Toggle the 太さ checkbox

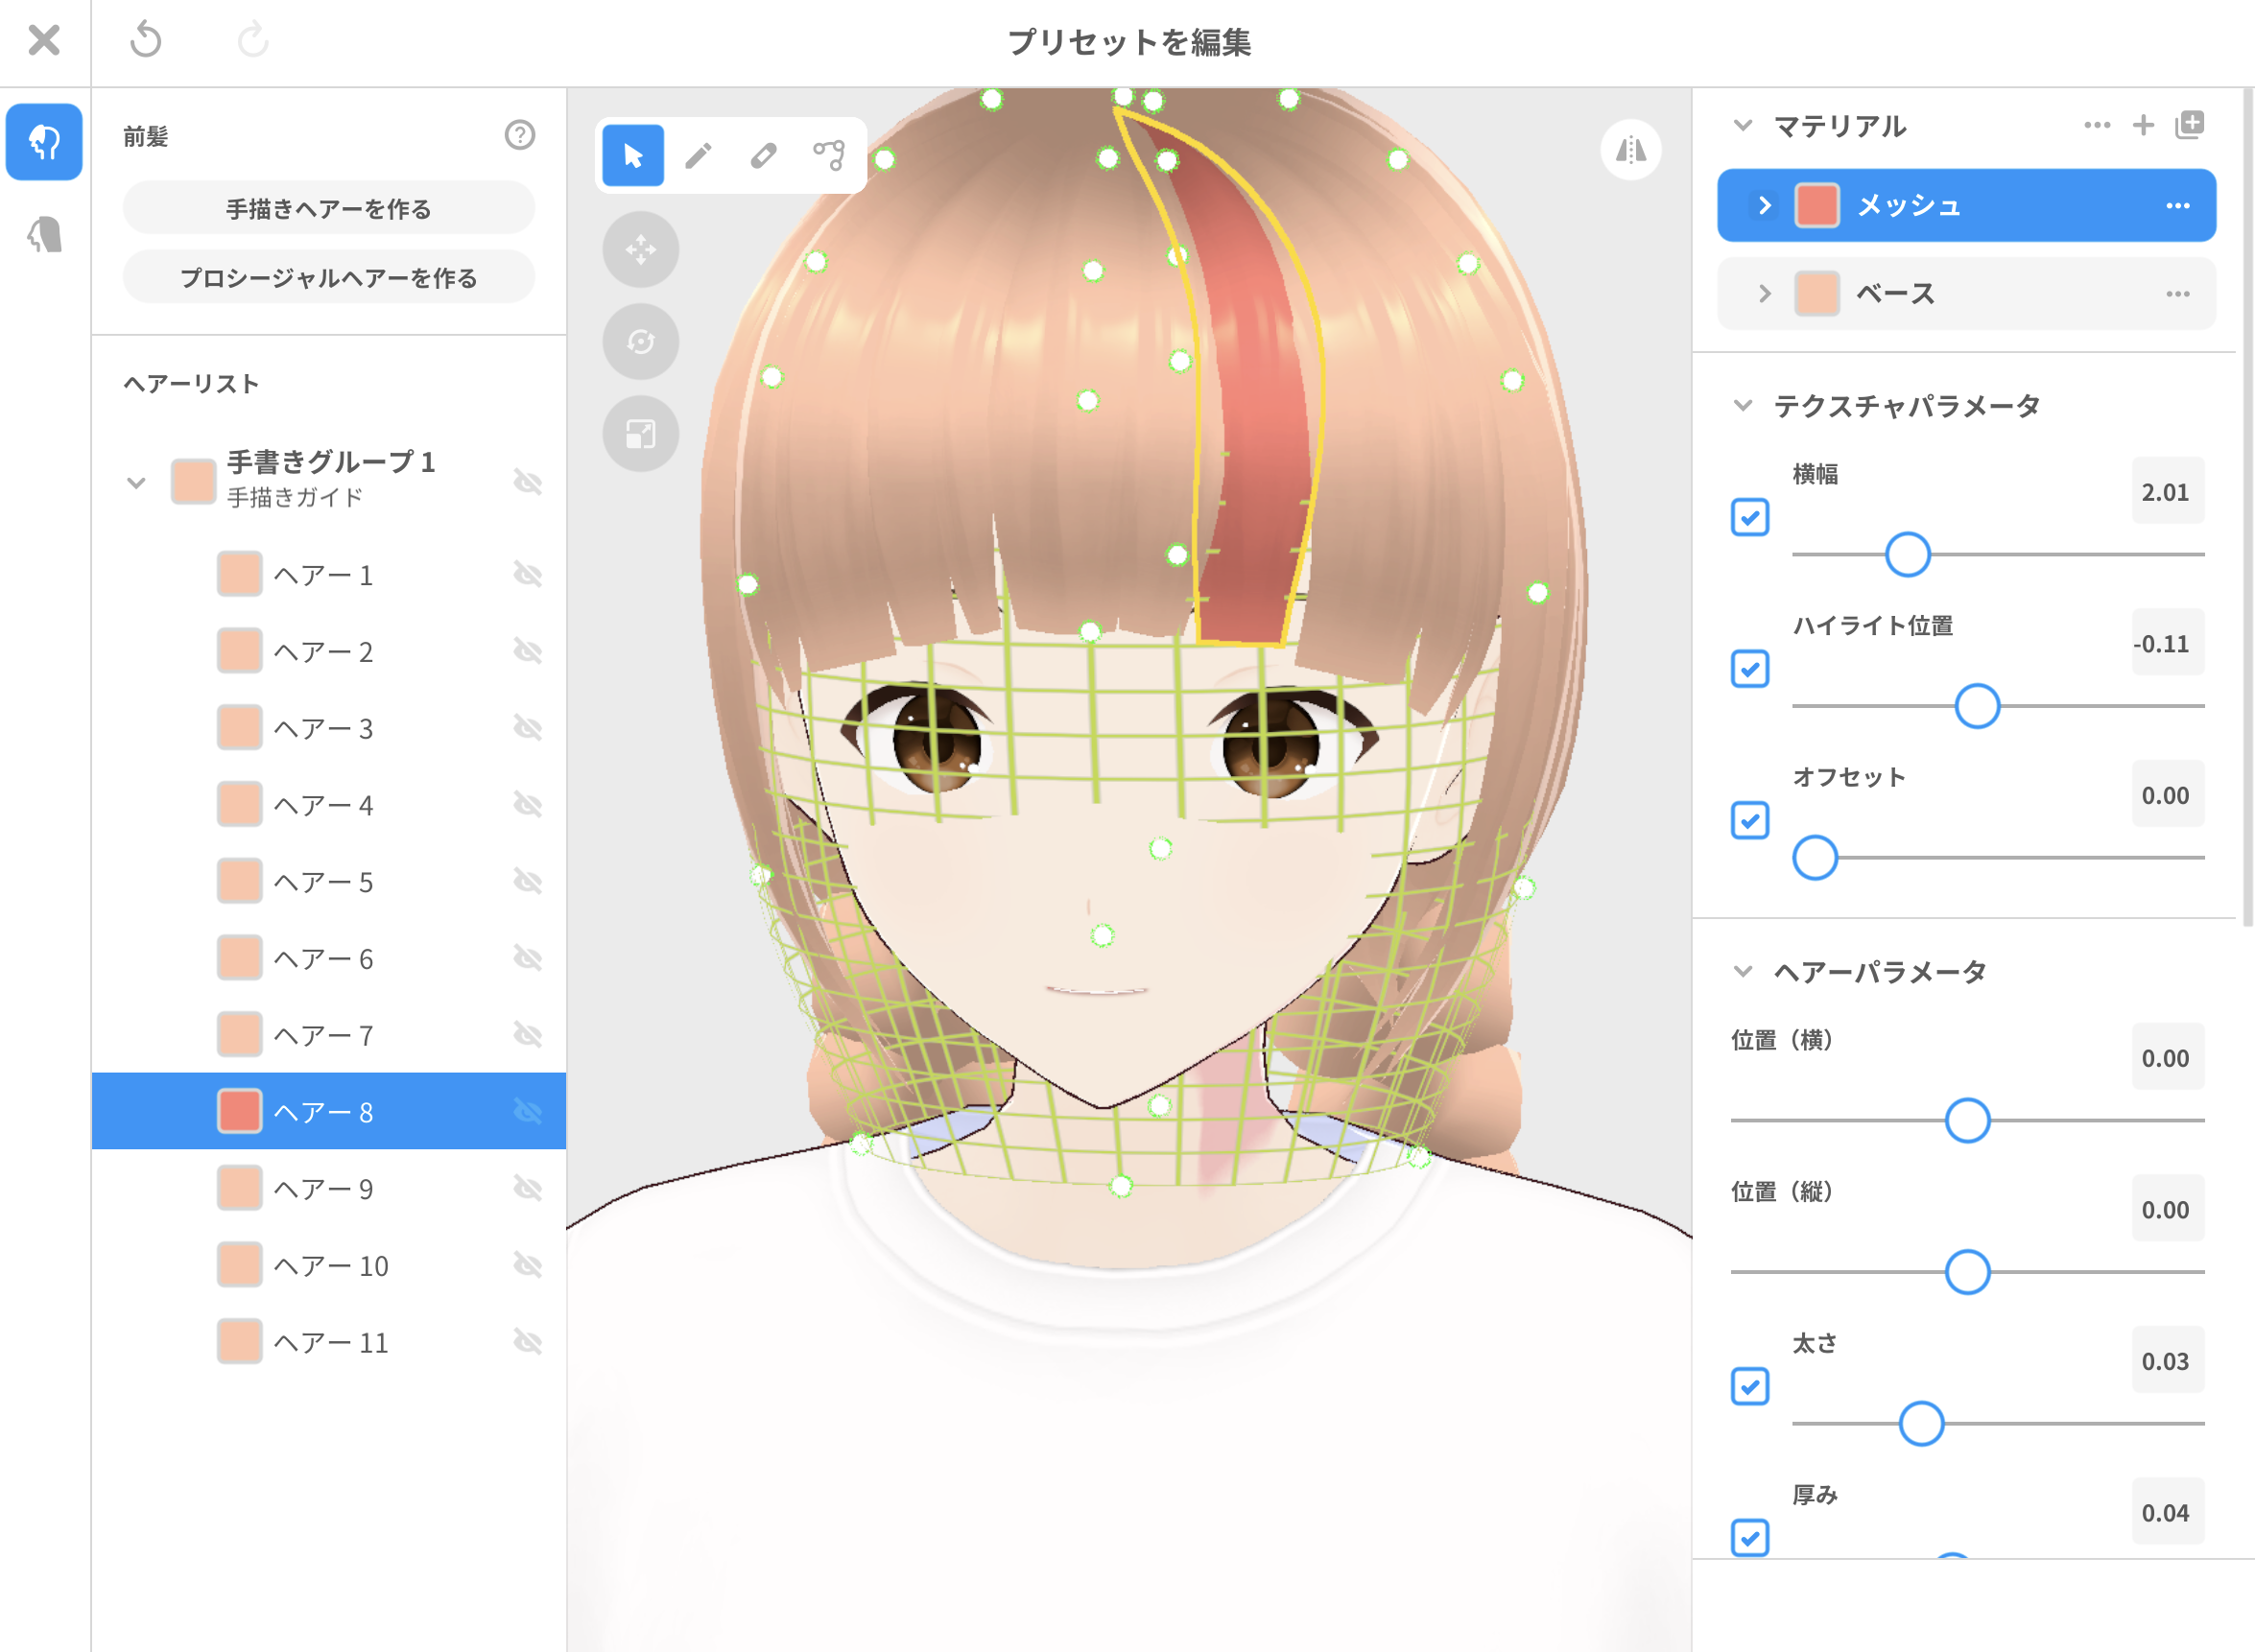1750,1386
